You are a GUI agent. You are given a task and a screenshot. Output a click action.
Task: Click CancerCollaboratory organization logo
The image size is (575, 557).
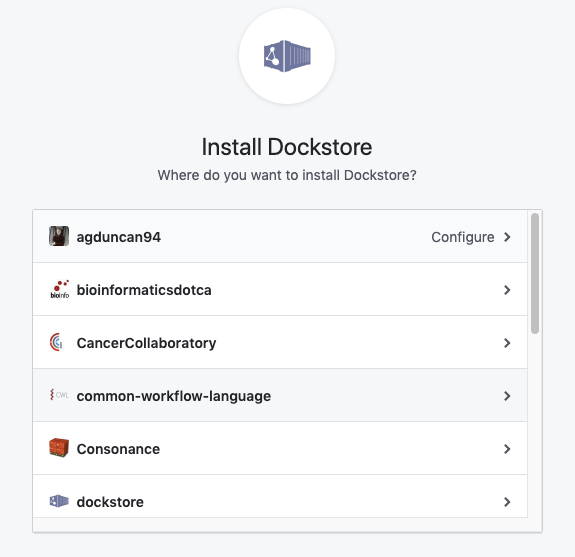click(56, 342)
